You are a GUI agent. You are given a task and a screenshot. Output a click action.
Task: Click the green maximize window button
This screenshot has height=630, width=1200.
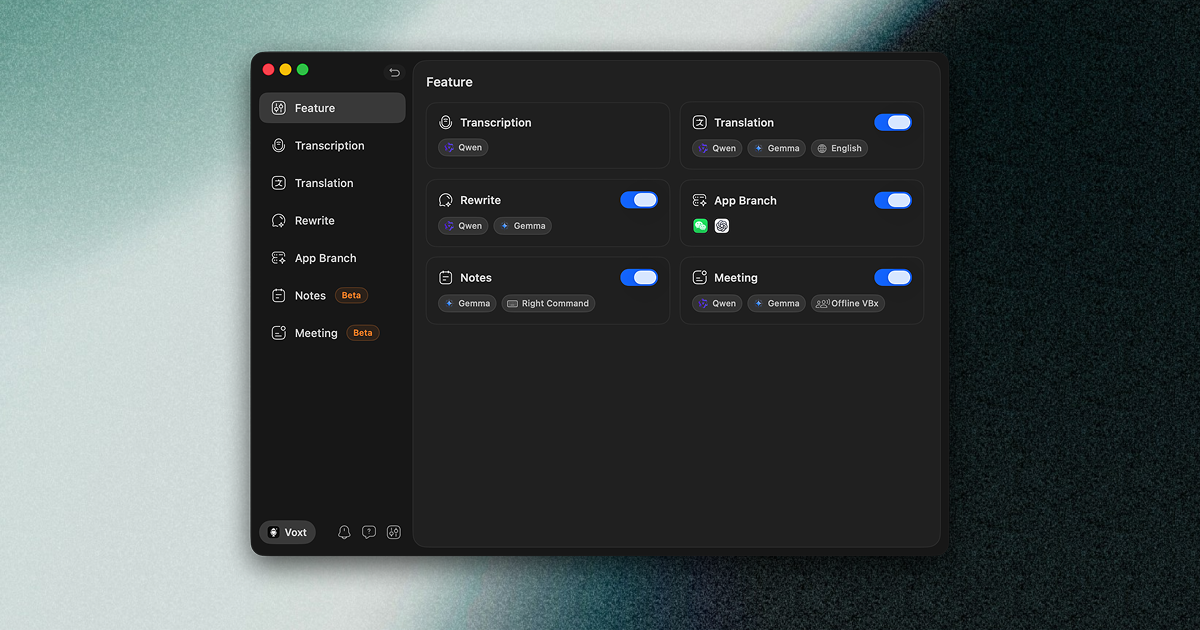[302, 70]
